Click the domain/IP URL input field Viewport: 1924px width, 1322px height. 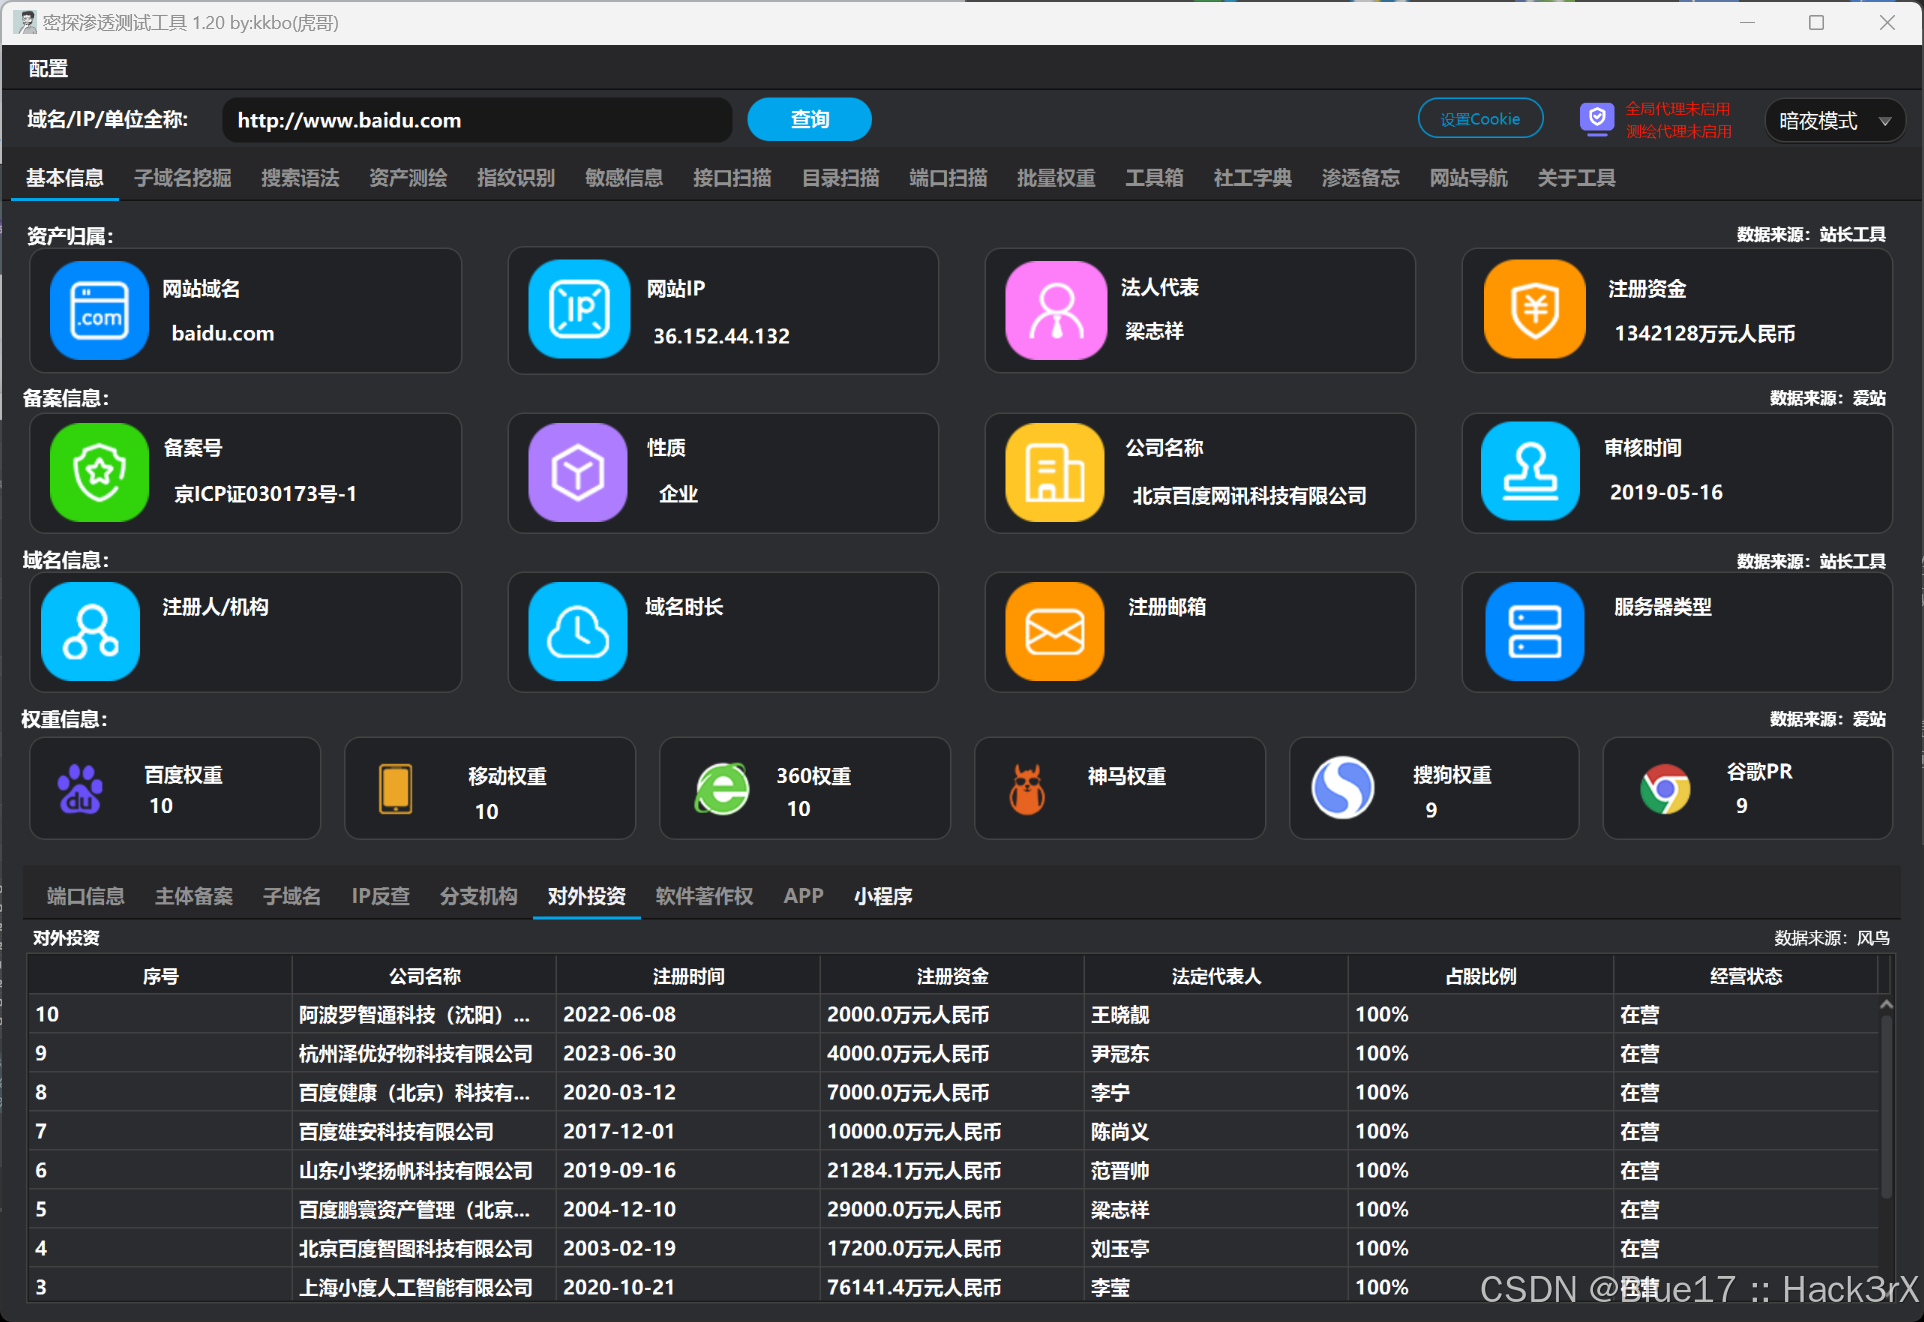click(478, 120)
